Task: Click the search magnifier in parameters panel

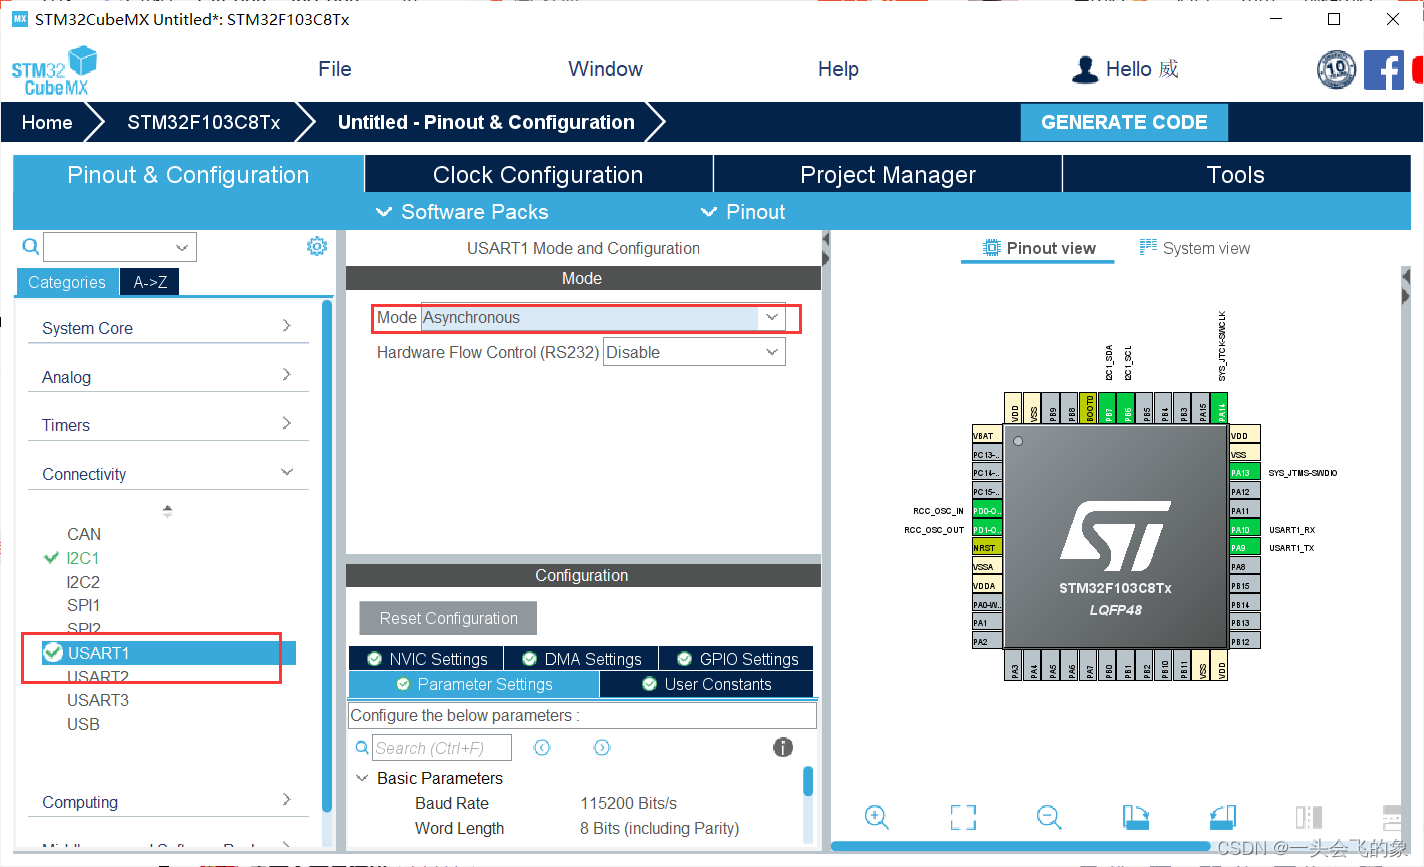Action: [361, 747]
